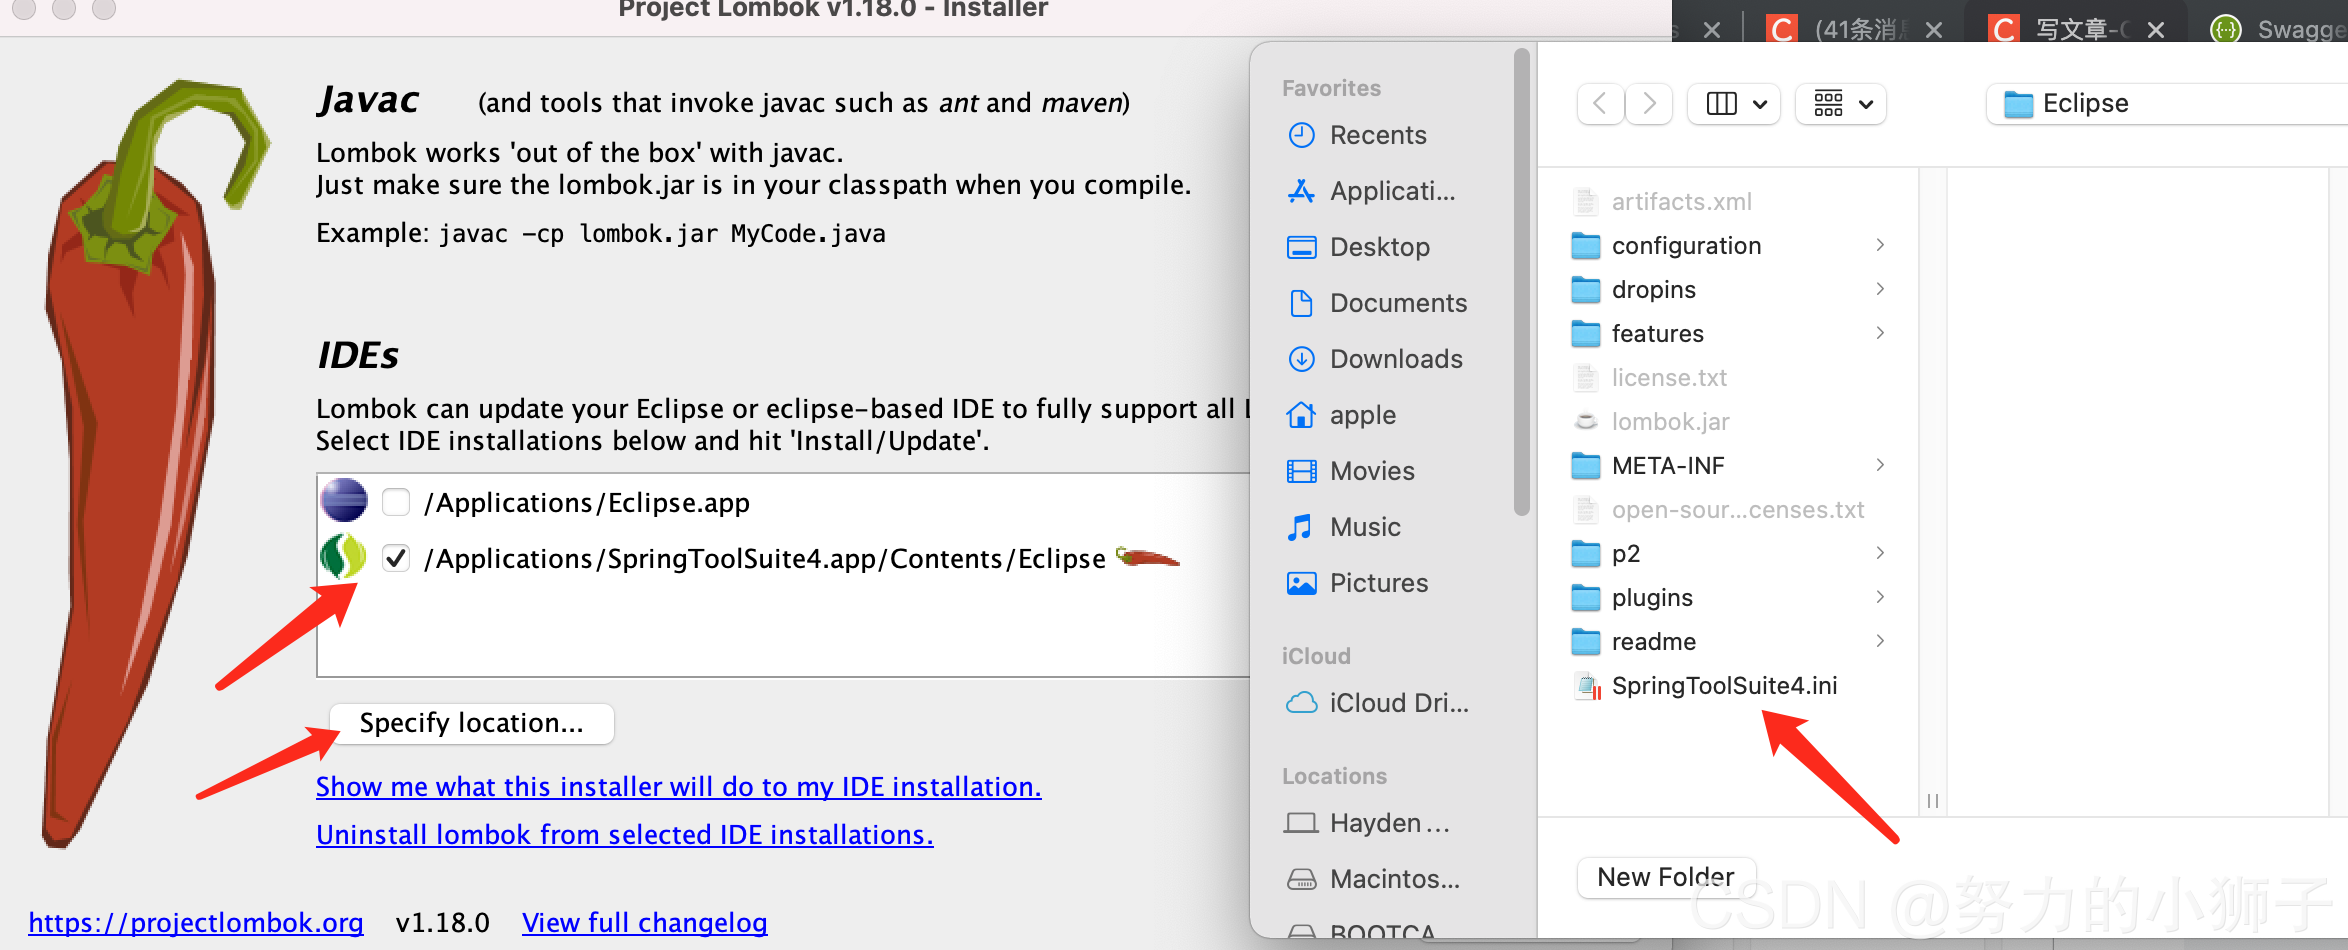Click the artifacts.xml file entry
The height and width of the screenshot is (950, 2348).
(x=1681, y=201)
